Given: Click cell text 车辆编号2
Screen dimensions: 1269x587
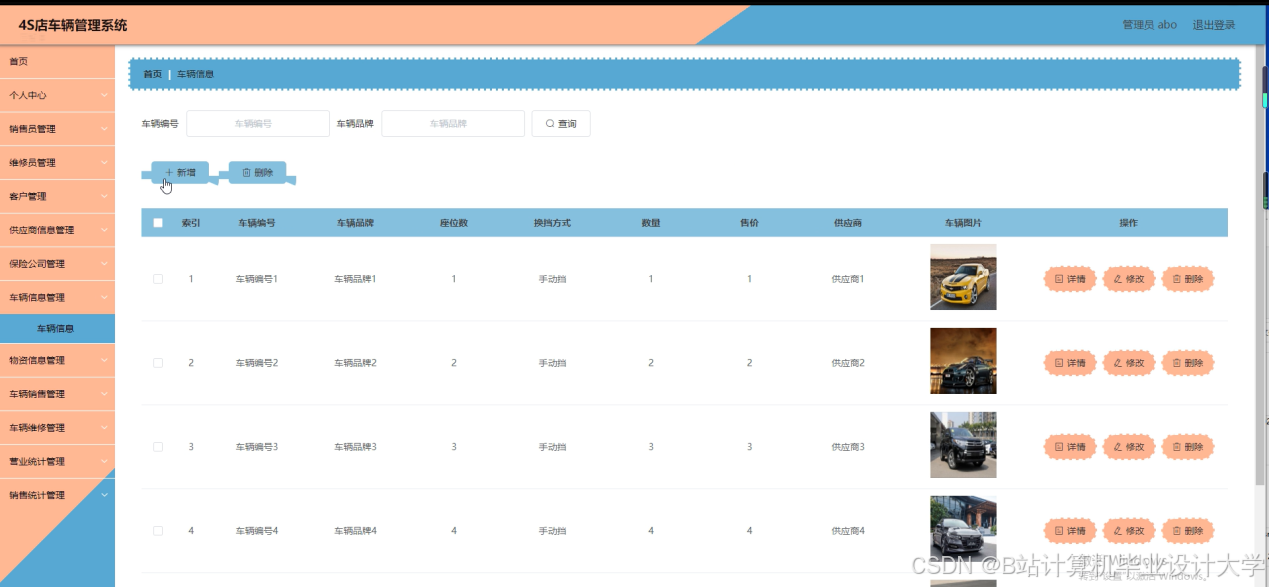Looking at the screenshot, I should tap(257, 363).
